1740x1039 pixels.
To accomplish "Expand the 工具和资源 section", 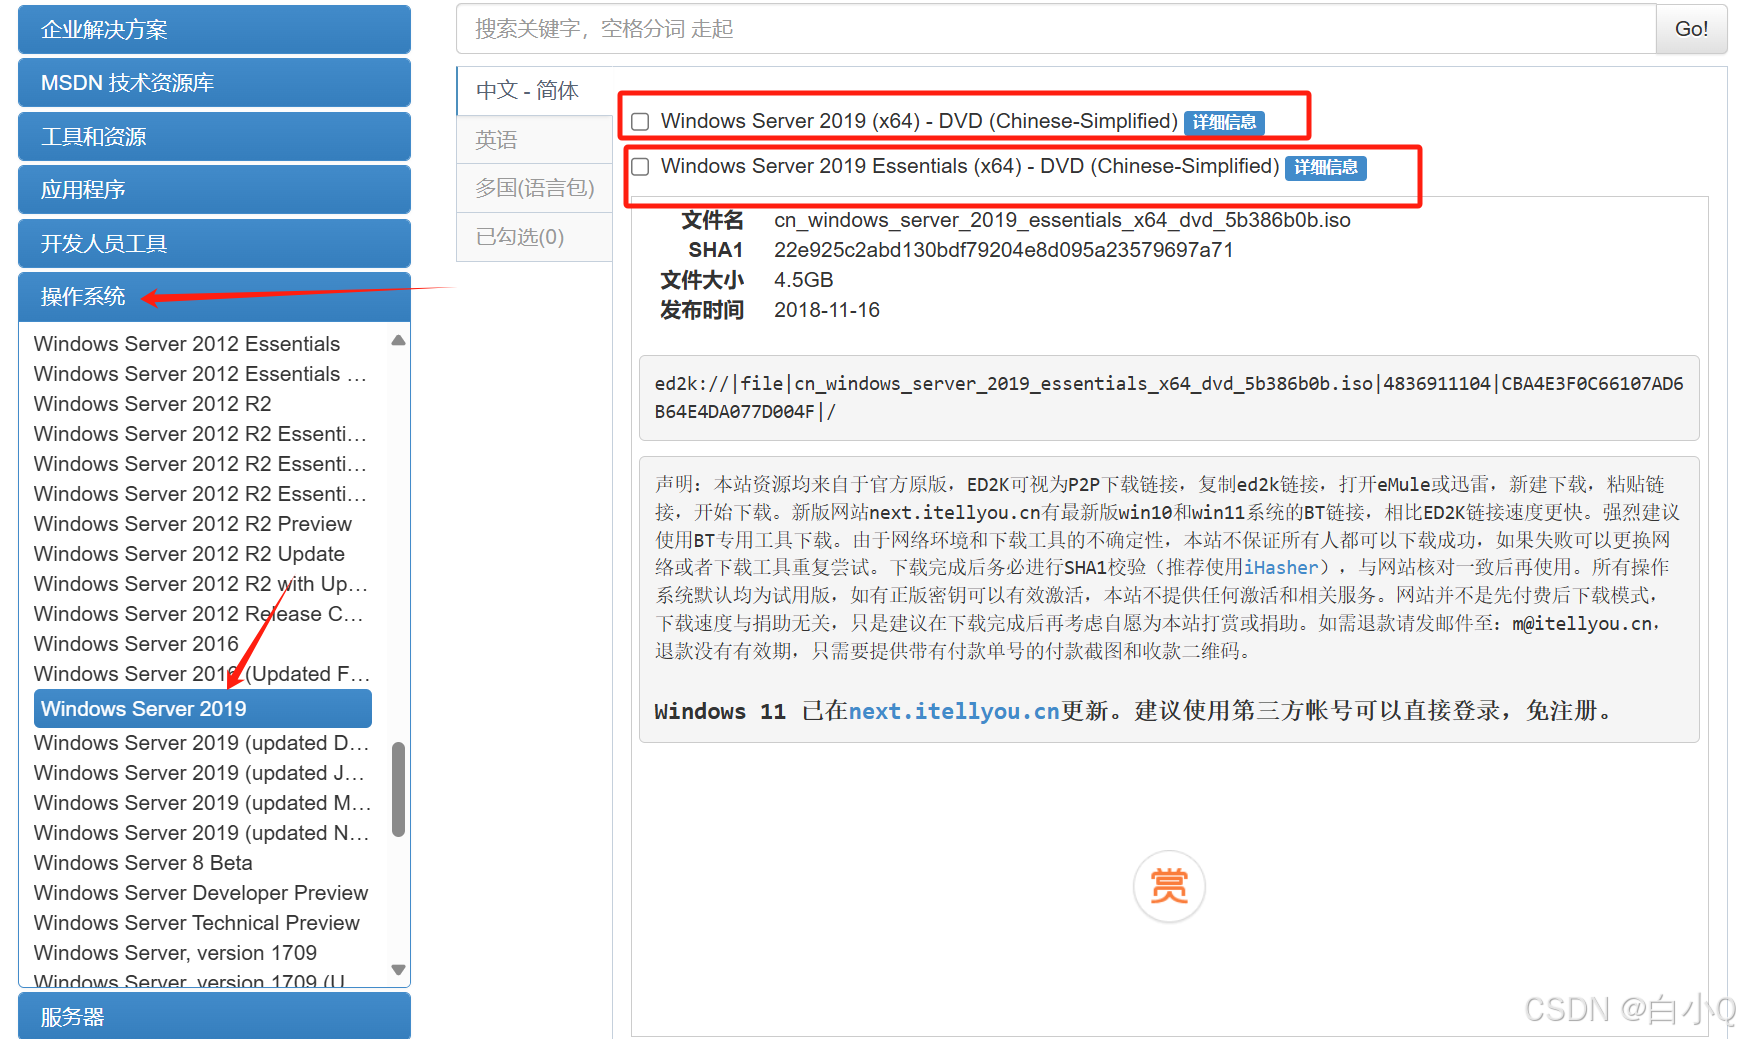I will (214, 136).
